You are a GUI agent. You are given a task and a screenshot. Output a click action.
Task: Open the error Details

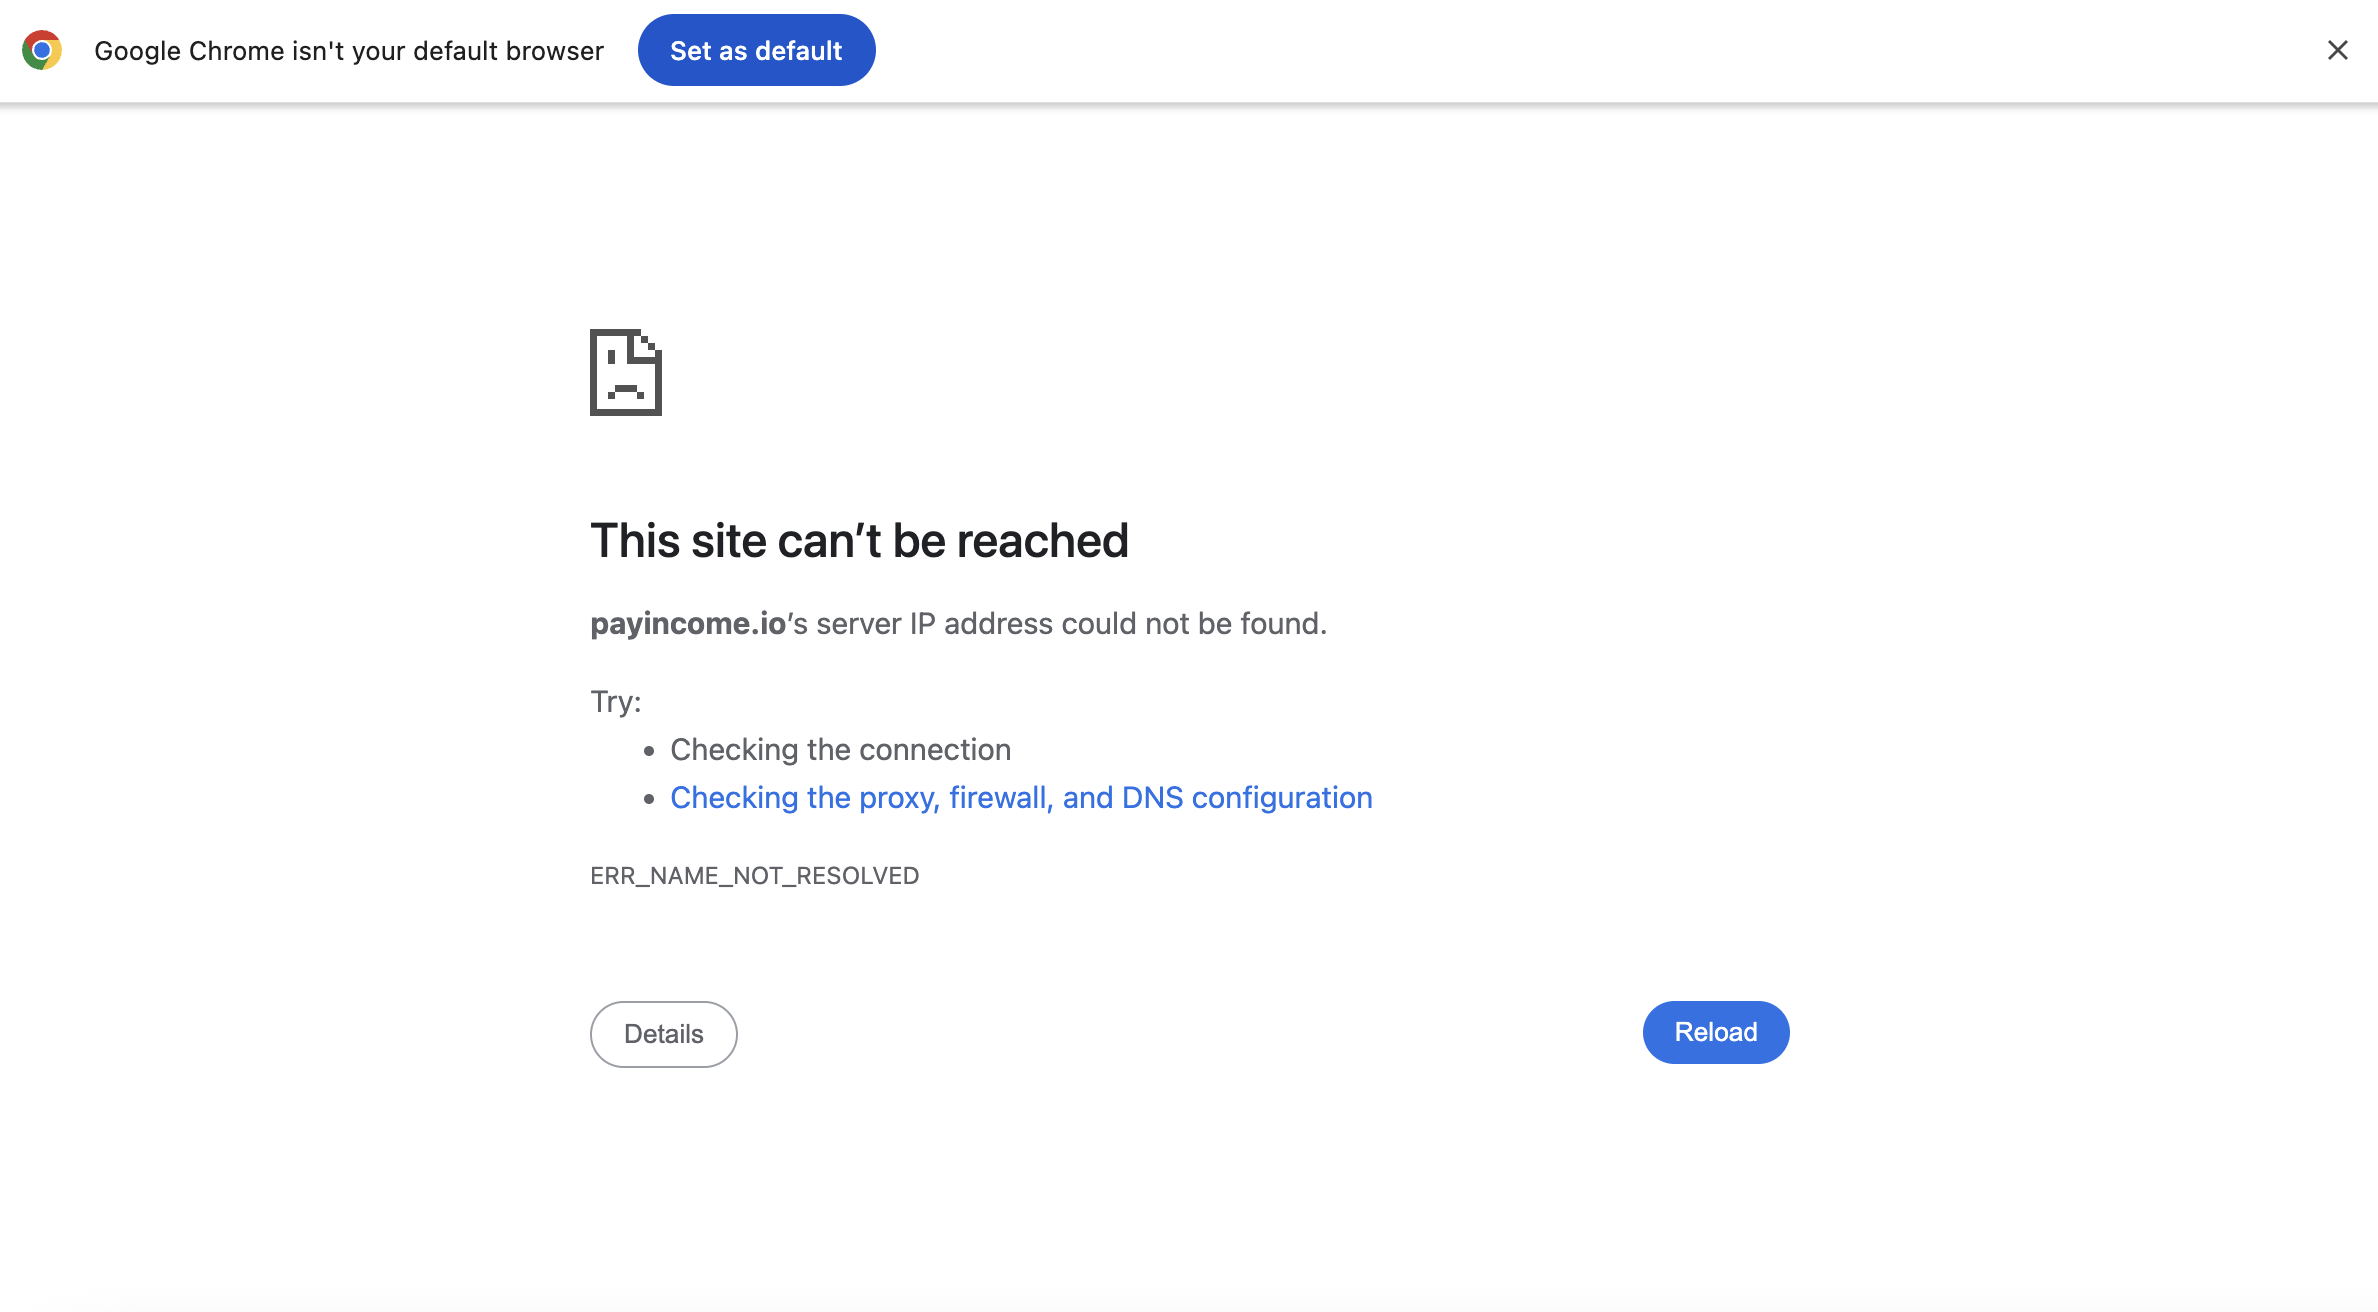coord(663,1034)
